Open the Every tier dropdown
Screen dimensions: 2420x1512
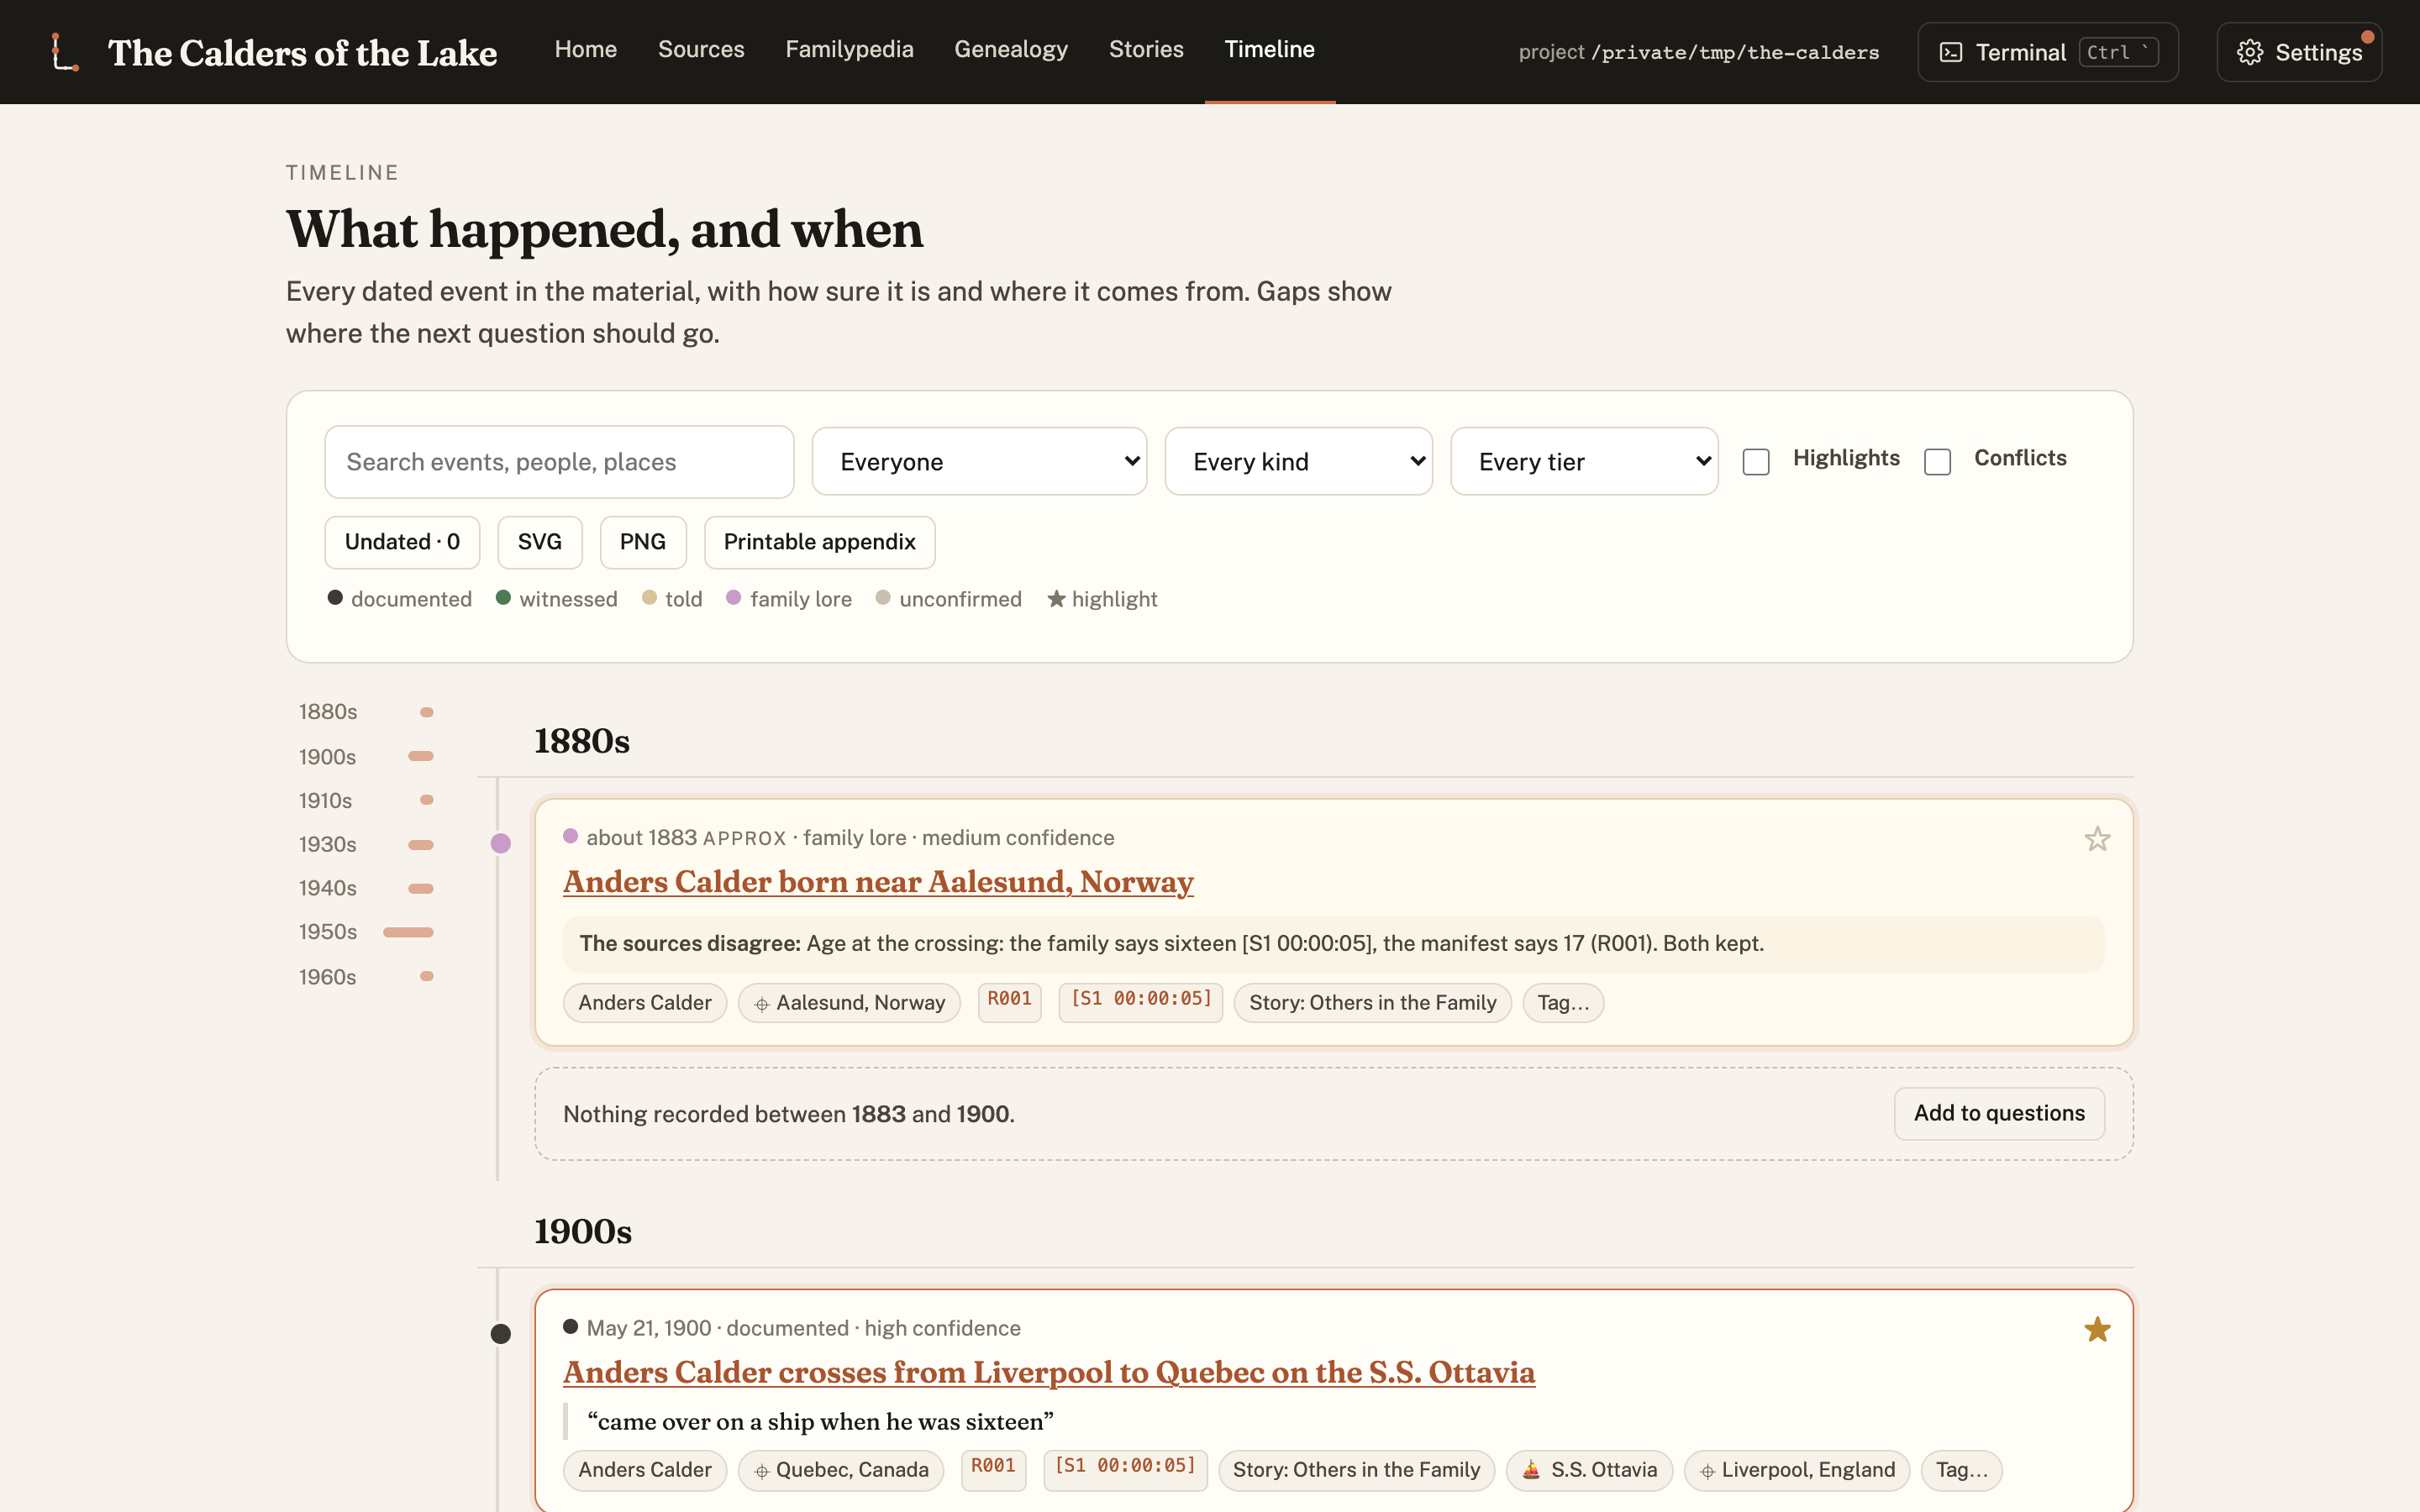point(1584,462)
